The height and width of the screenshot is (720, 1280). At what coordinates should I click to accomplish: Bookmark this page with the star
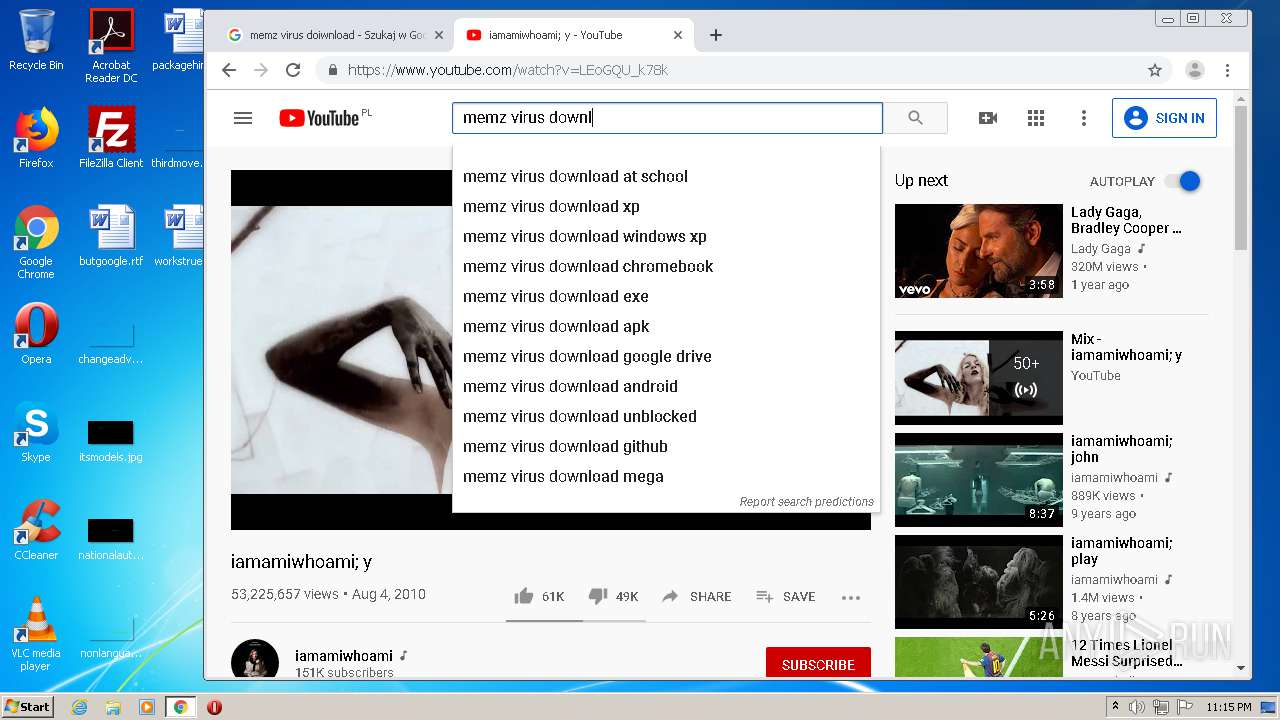point(1155,70)
